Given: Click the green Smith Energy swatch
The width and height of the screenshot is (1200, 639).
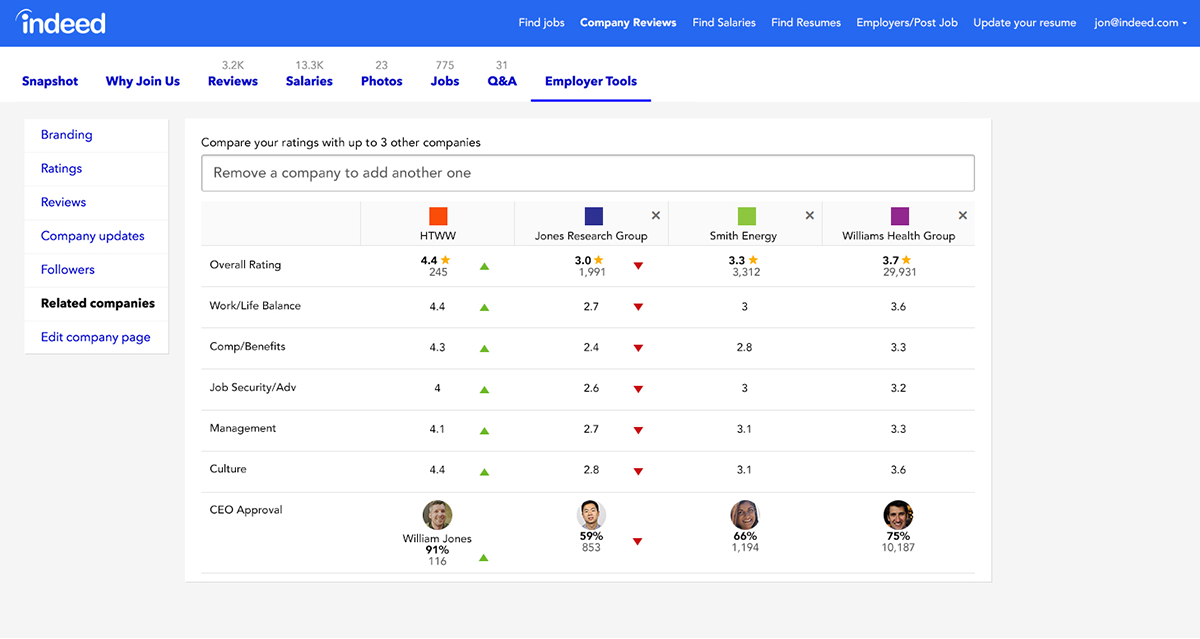Looking at the screenshot, I should pyautogui.click(x=747, y=216).
